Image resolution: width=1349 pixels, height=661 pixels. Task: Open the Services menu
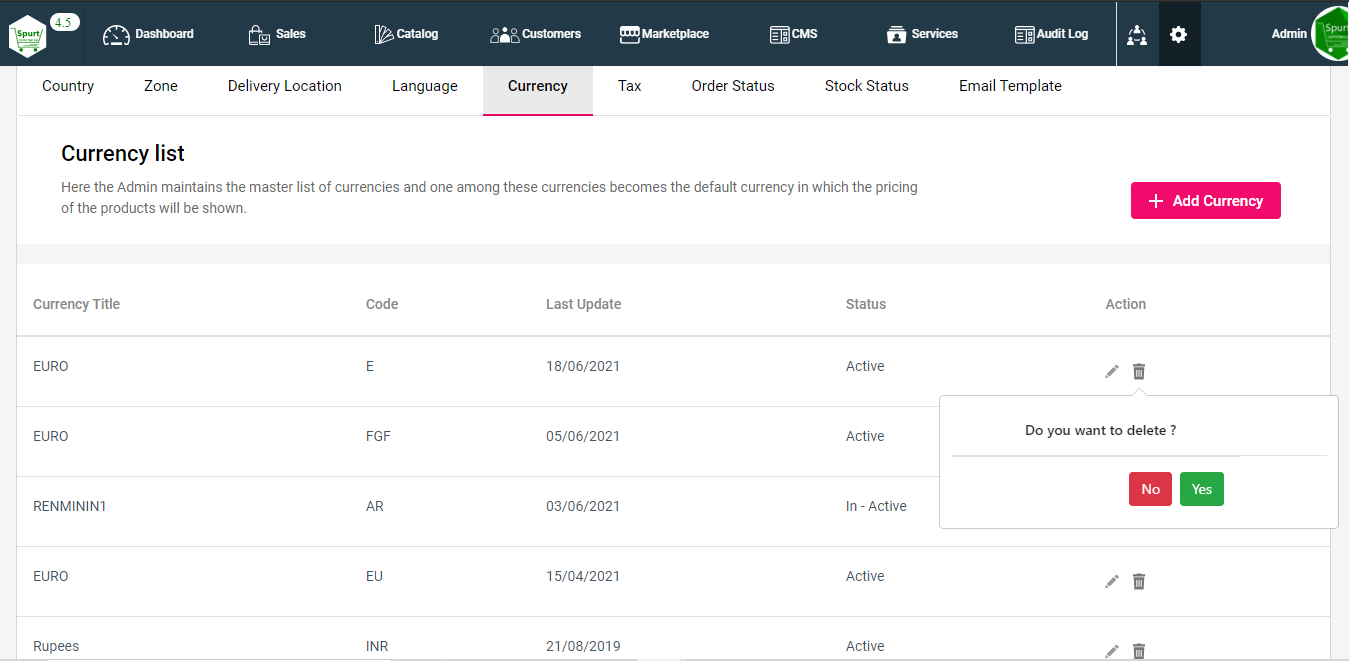coord(922,34)
